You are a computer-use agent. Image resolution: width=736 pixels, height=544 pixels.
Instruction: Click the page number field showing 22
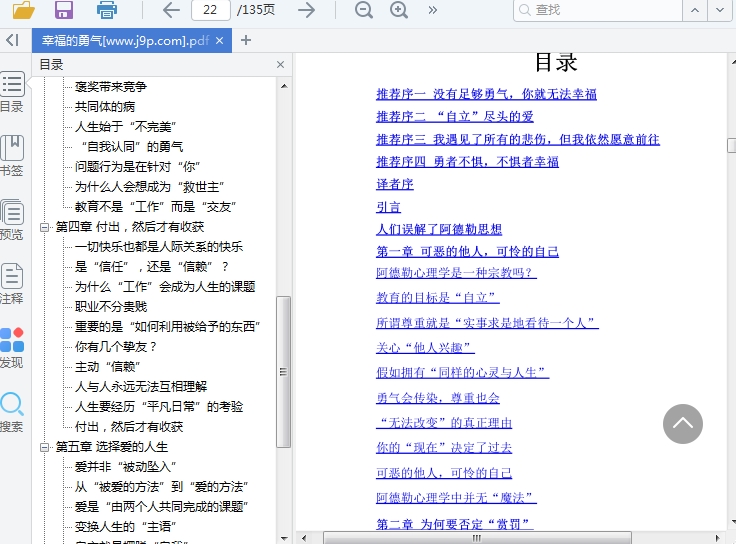pos(211,10)
